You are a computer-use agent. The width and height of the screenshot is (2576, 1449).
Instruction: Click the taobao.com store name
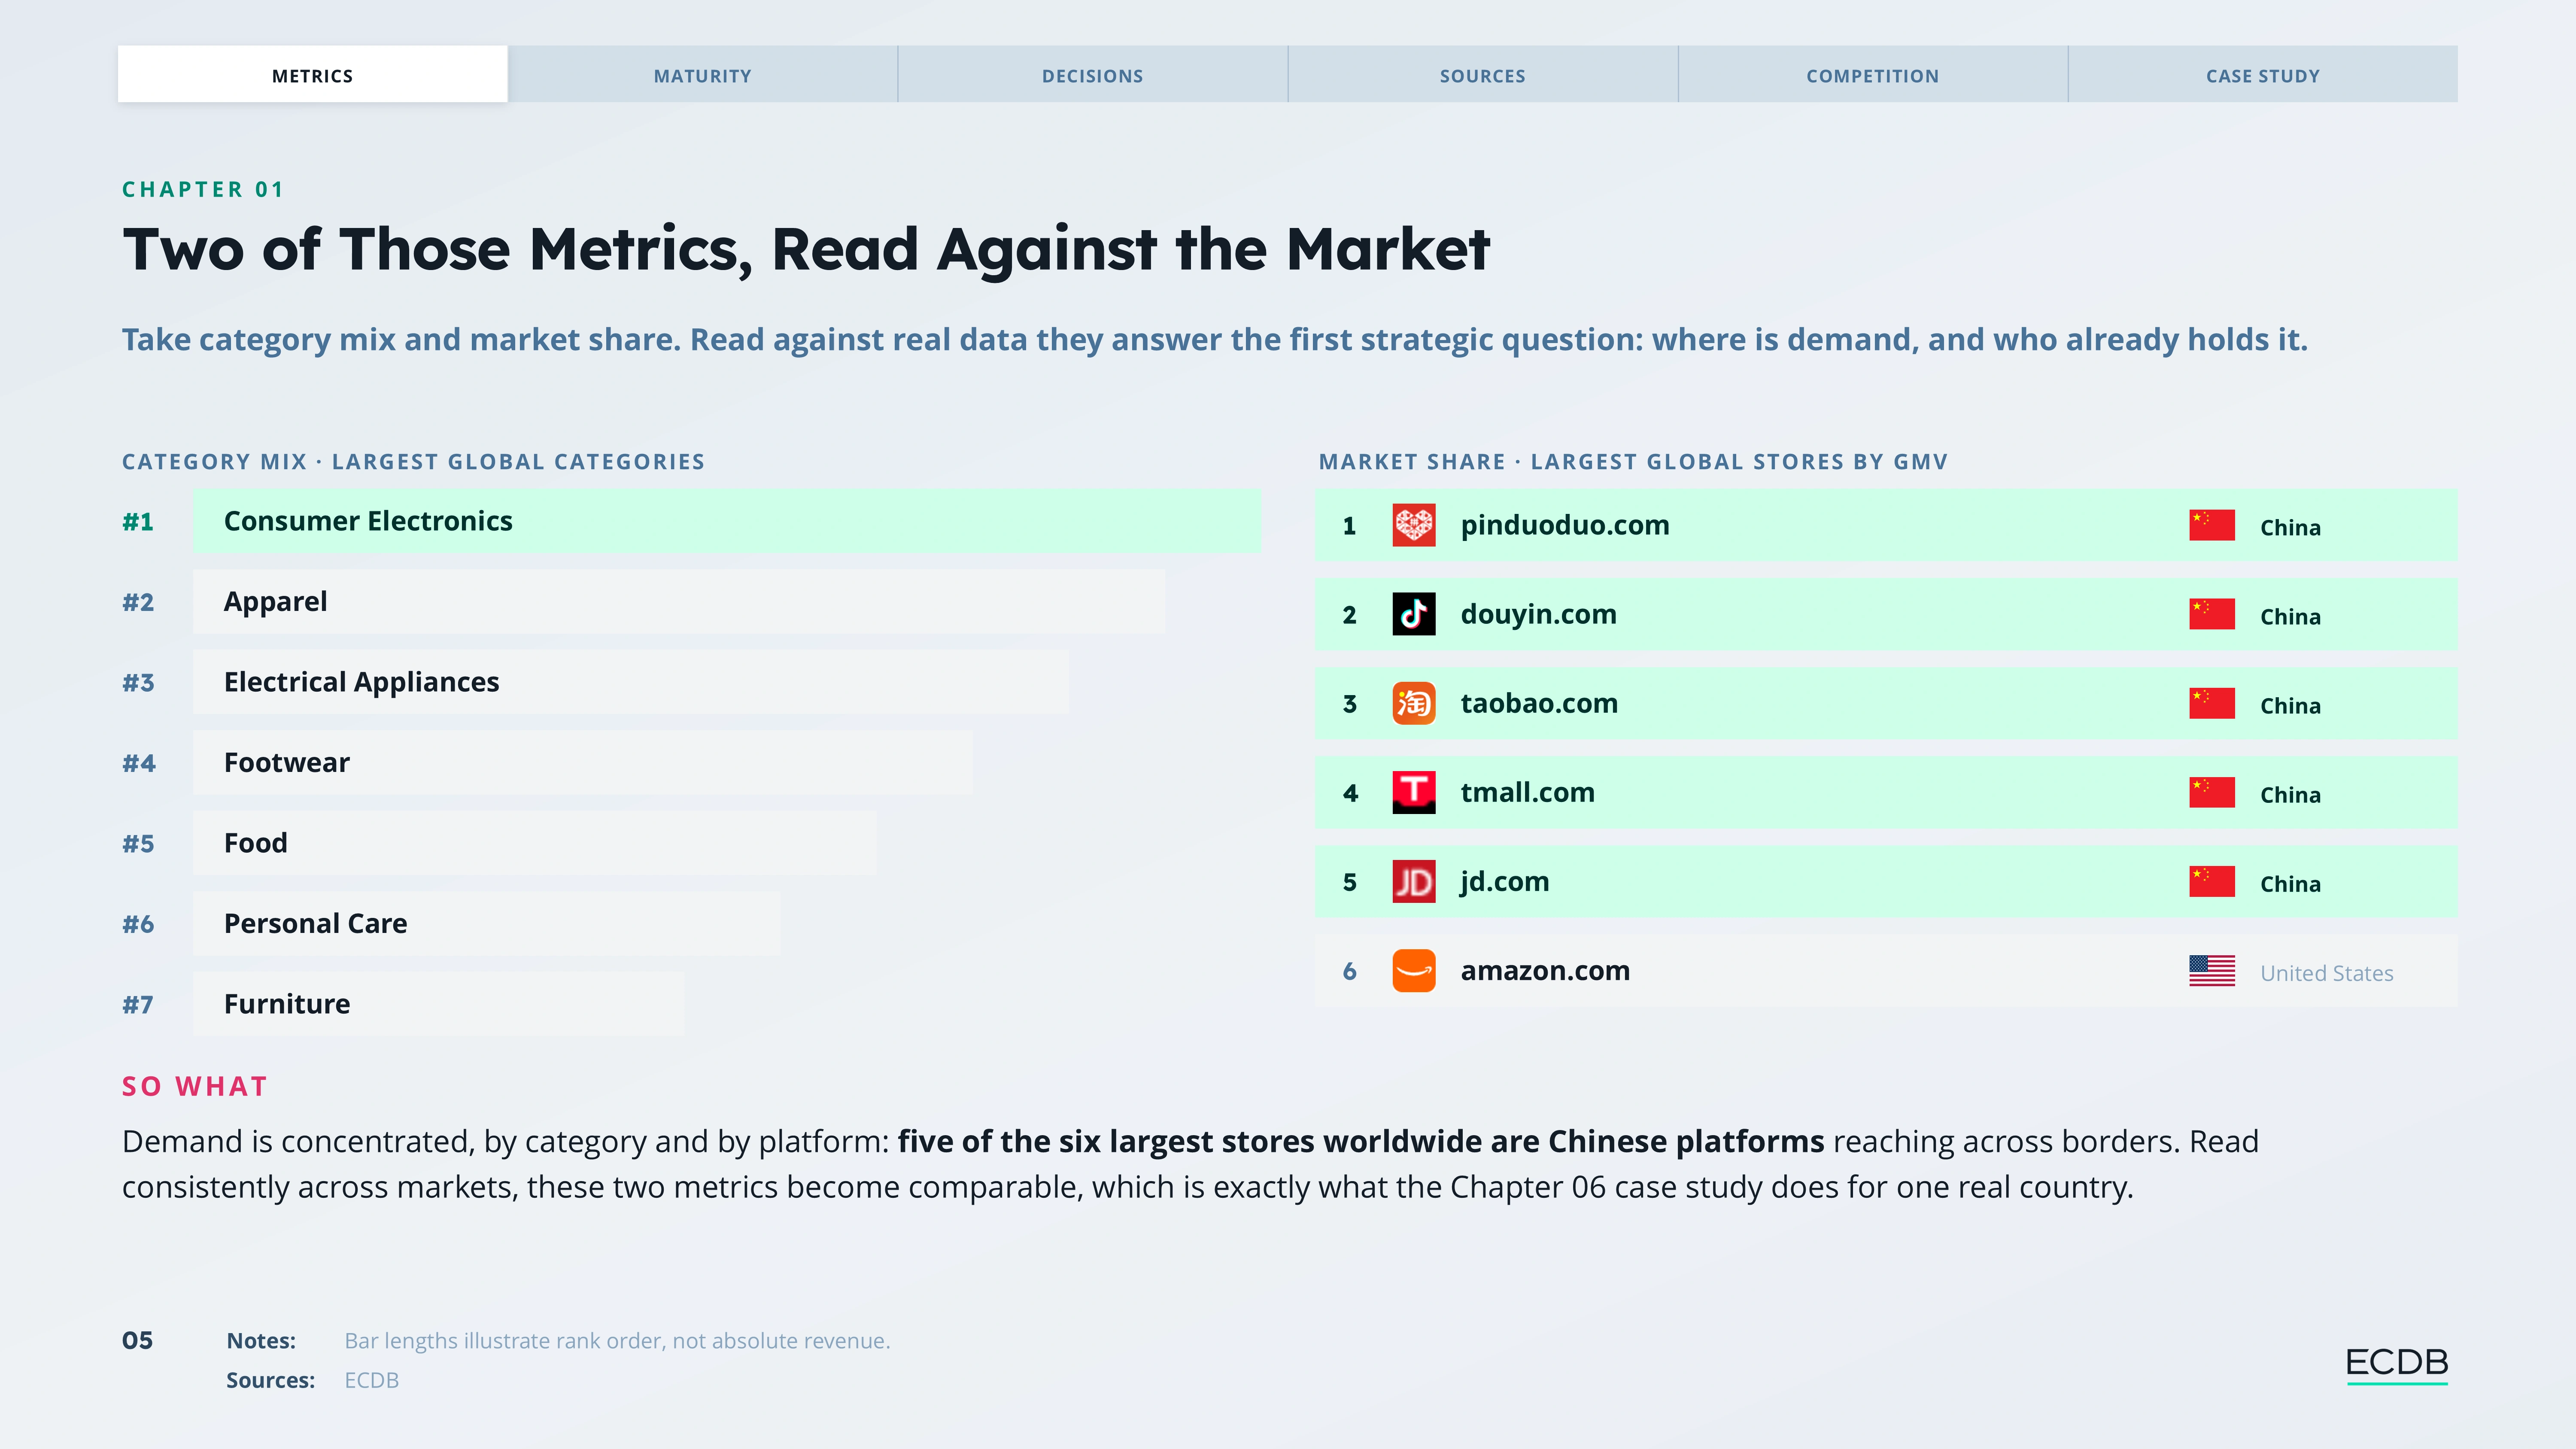click(x=1539, y=703)
